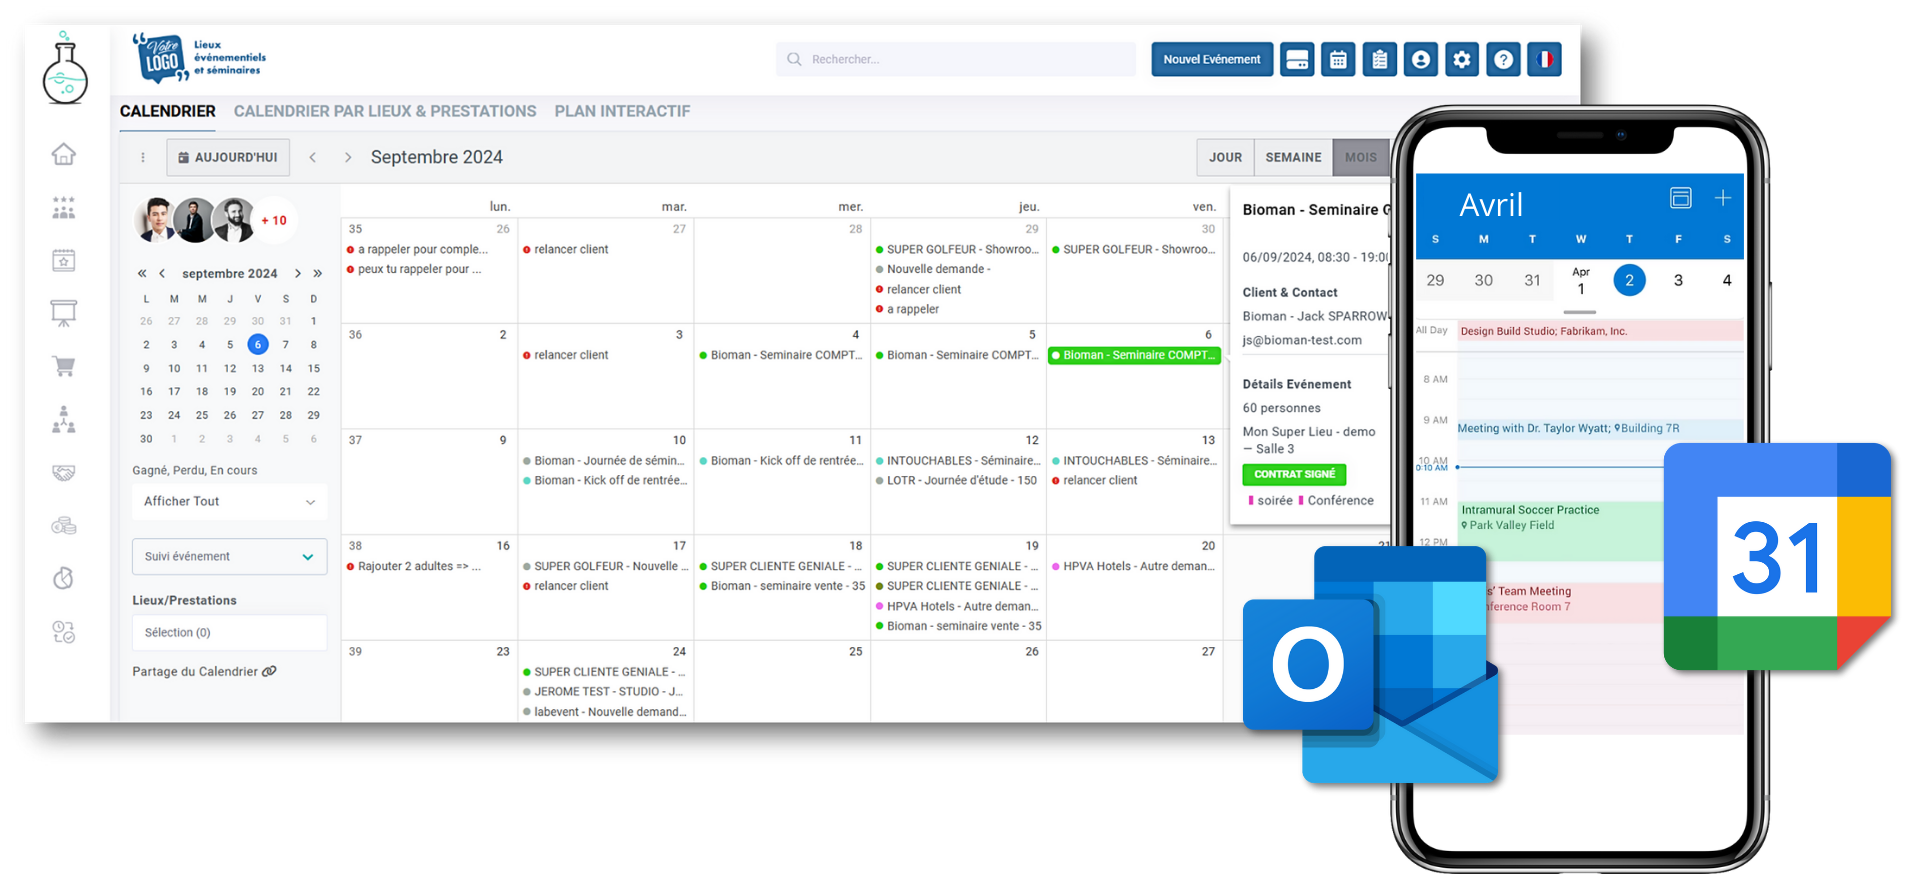Click the CONTRAT SIGNÉ status badge
Image resolution: width=1905 pixels, height=874 pixels.
pos(1294,474)
